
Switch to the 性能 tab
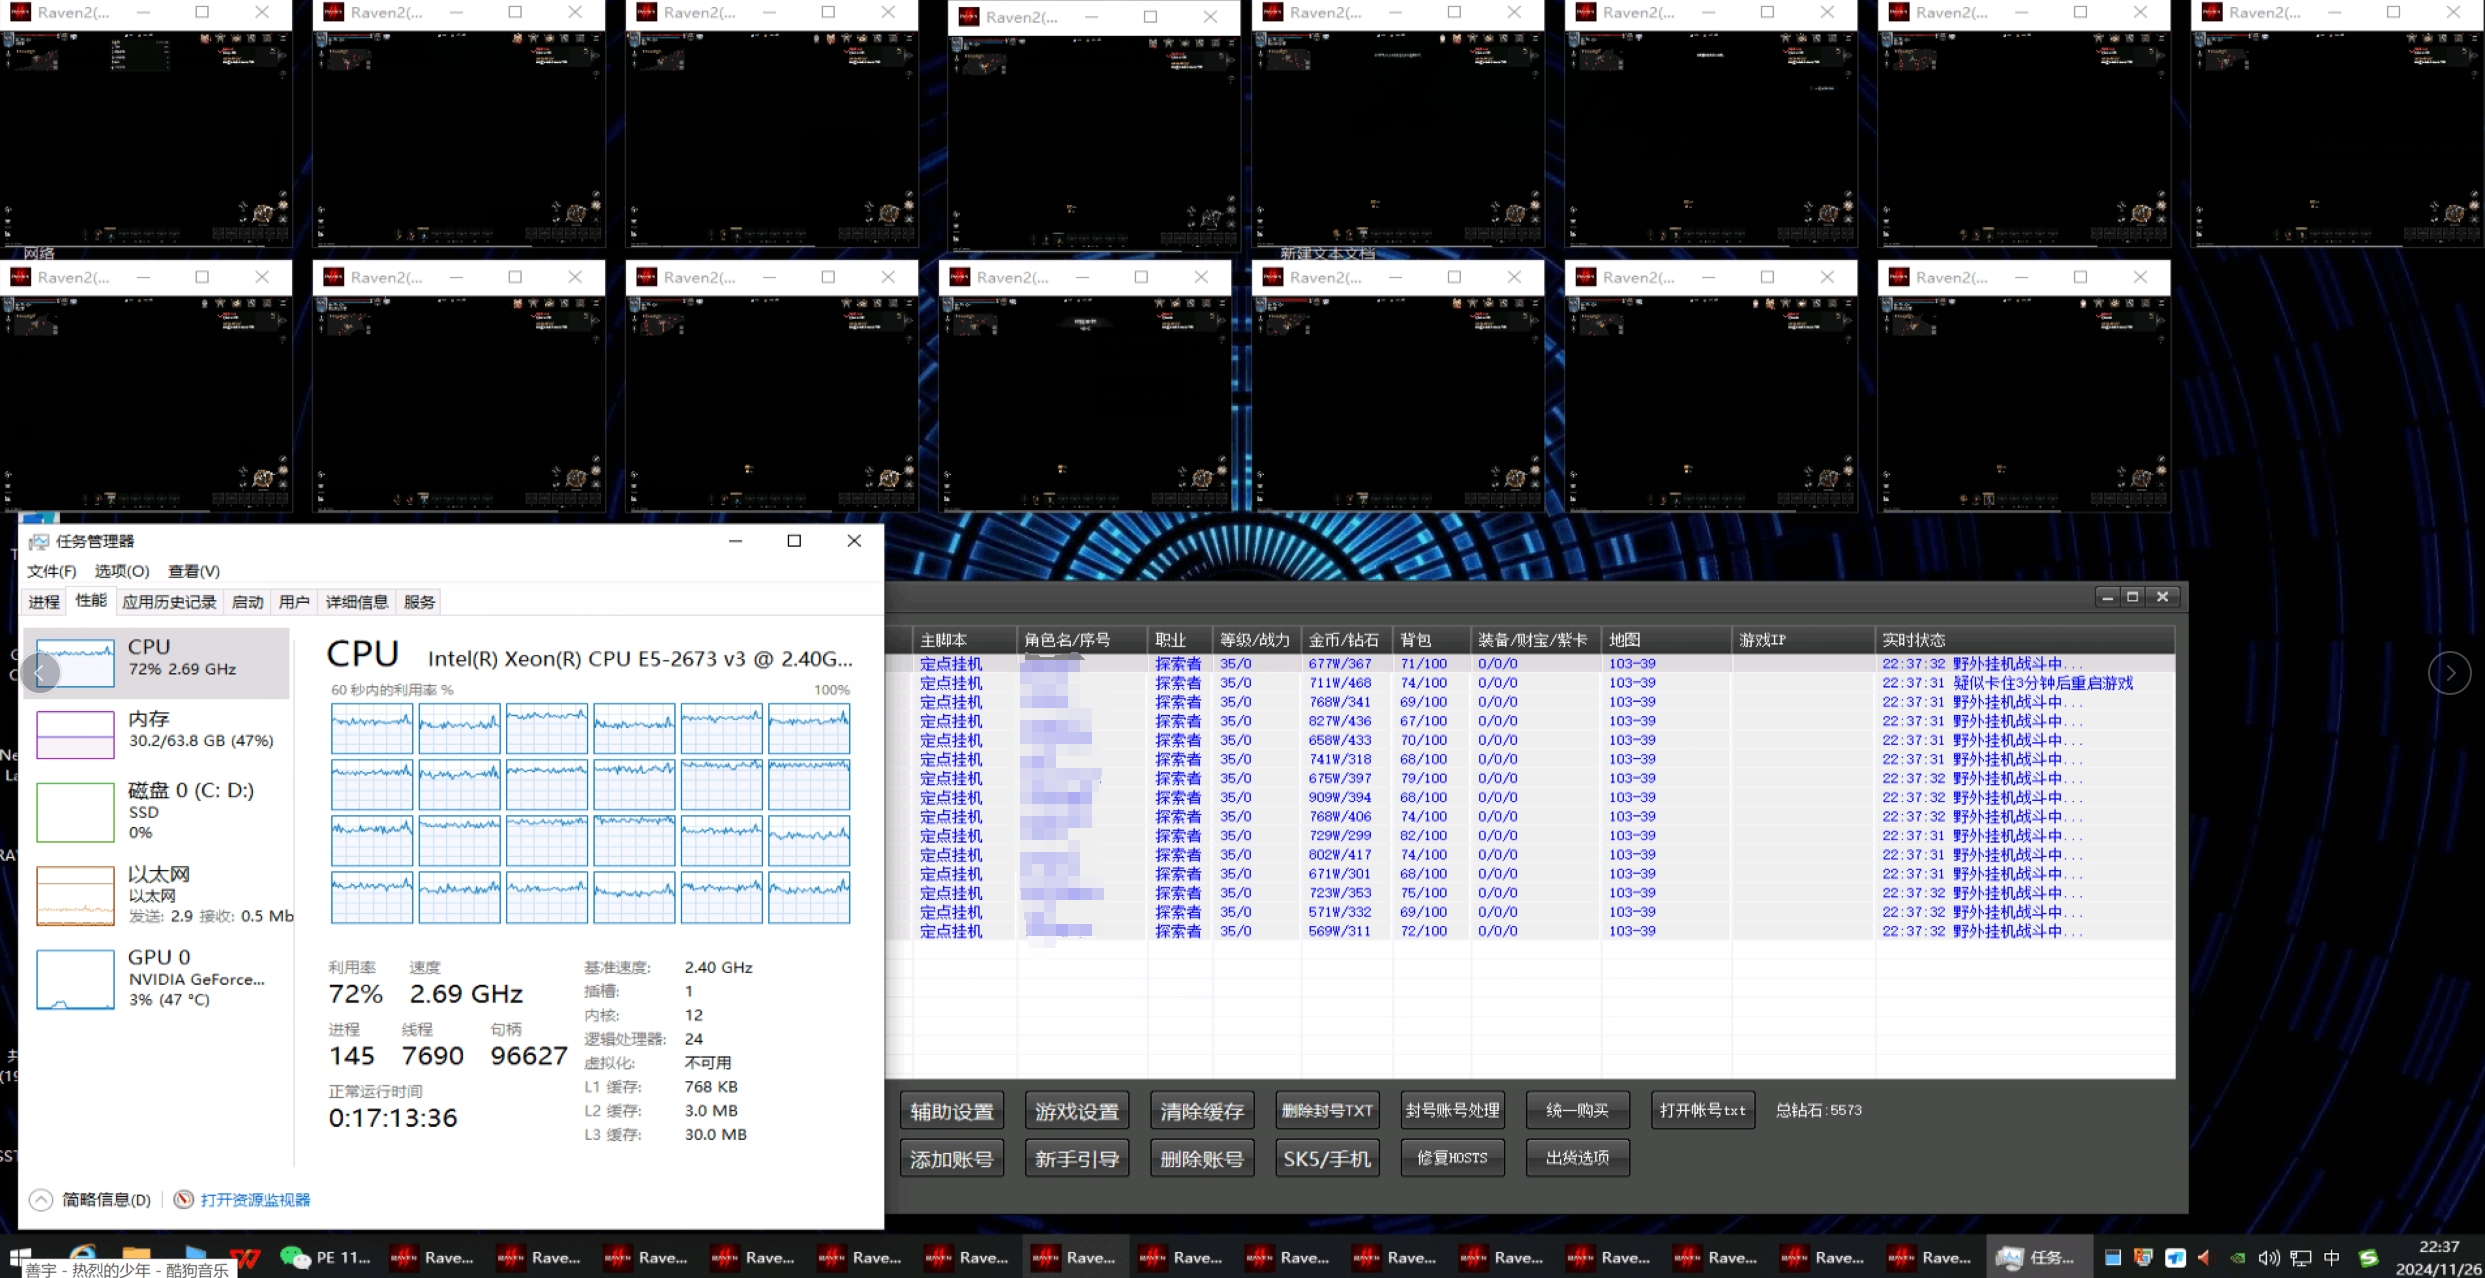pos(91,601)
